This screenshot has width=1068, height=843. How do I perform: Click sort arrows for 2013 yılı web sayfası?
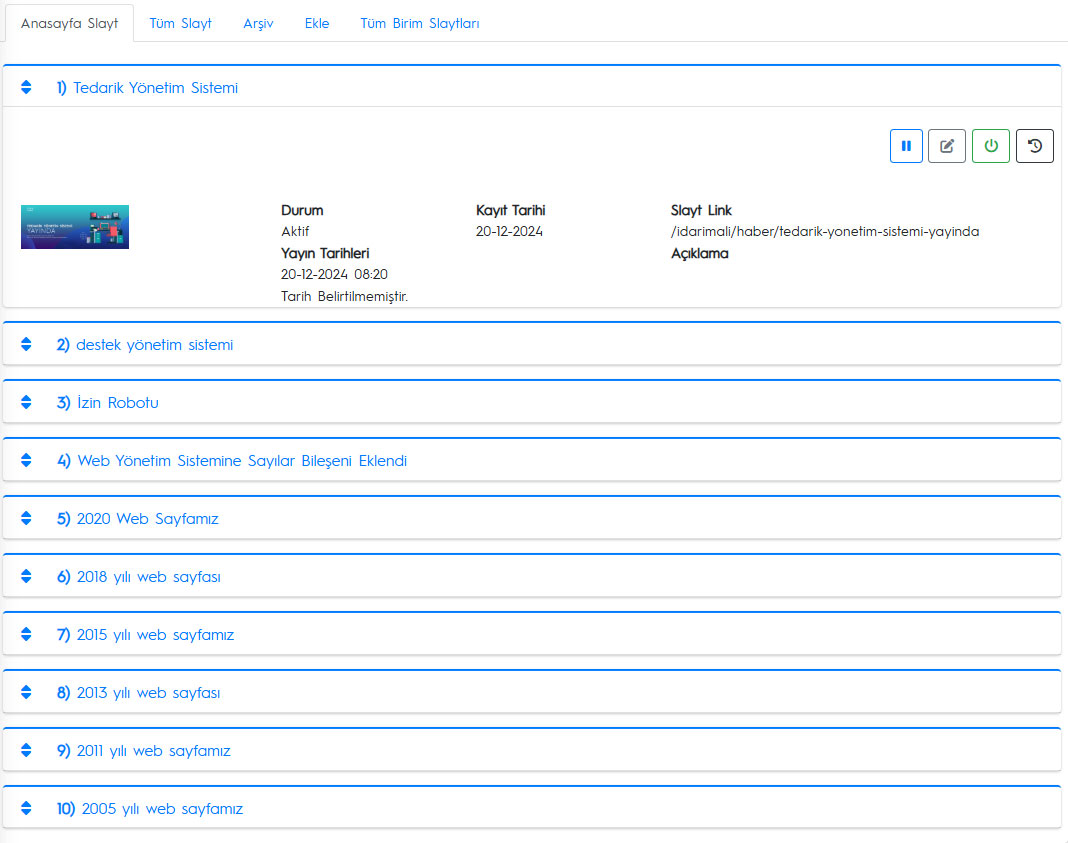pos(26,692)
